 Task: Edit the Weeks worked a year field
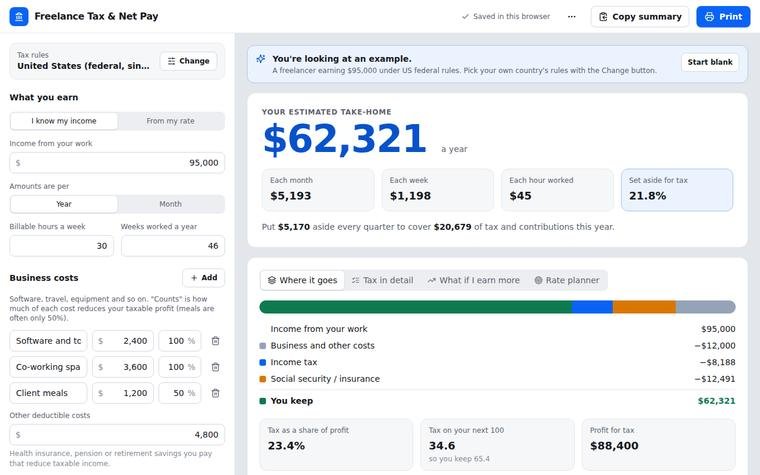pos(173,246)
